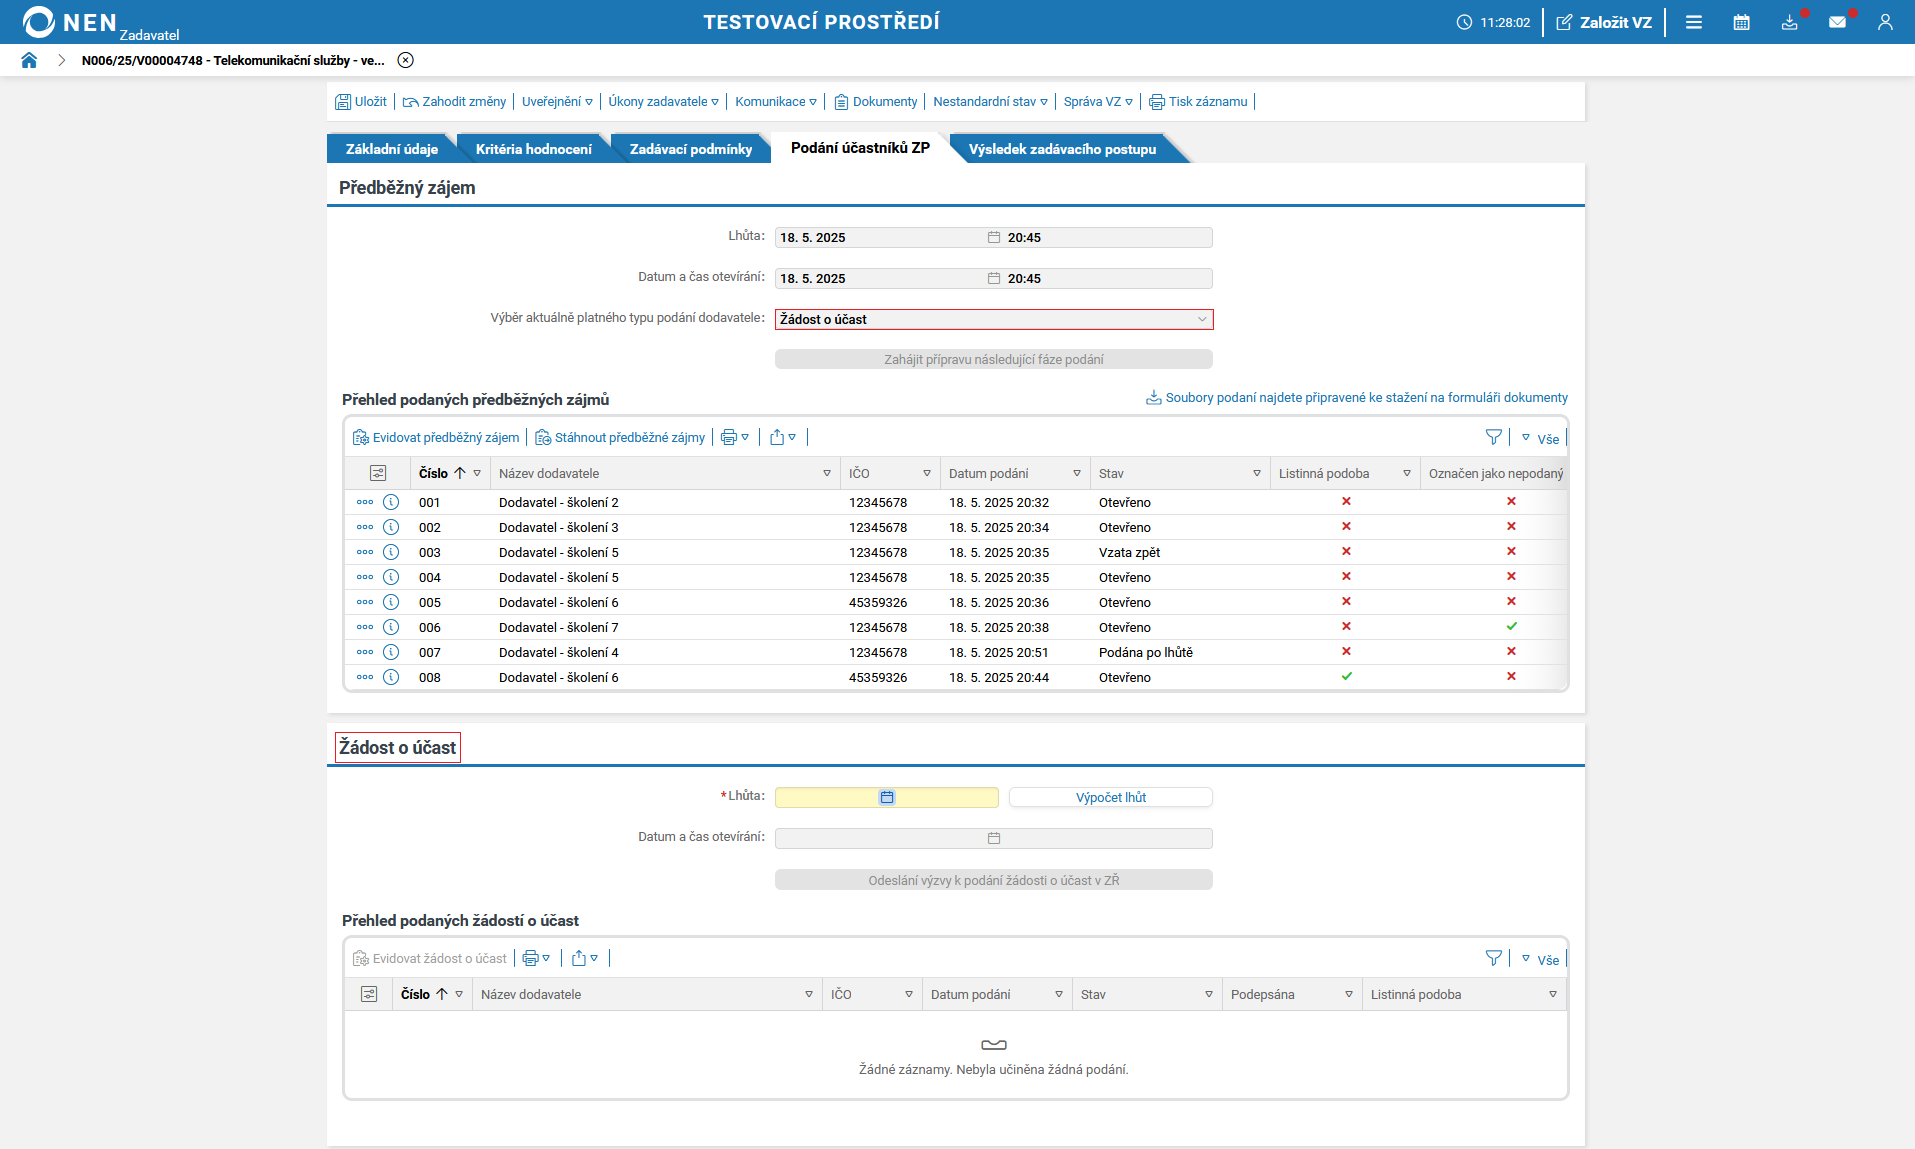Toggle column settings in requests table header
The height and width of the screenshot is (1149, 1915).
[x=369, y=994]
